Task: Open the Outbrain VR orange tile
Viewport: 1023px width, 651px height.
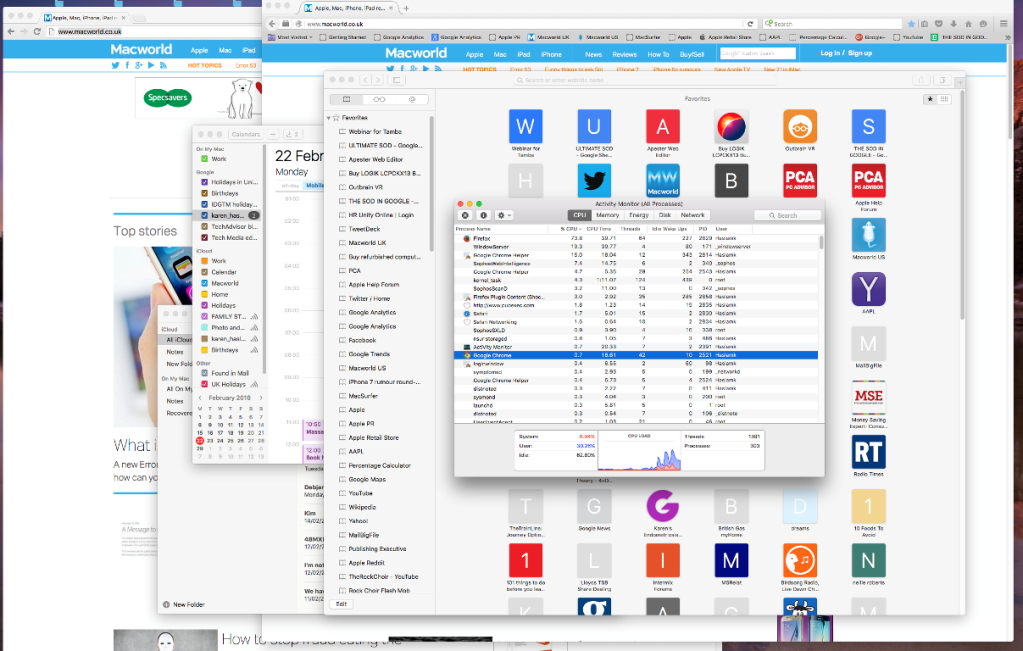Action: (x=800, y=127)
